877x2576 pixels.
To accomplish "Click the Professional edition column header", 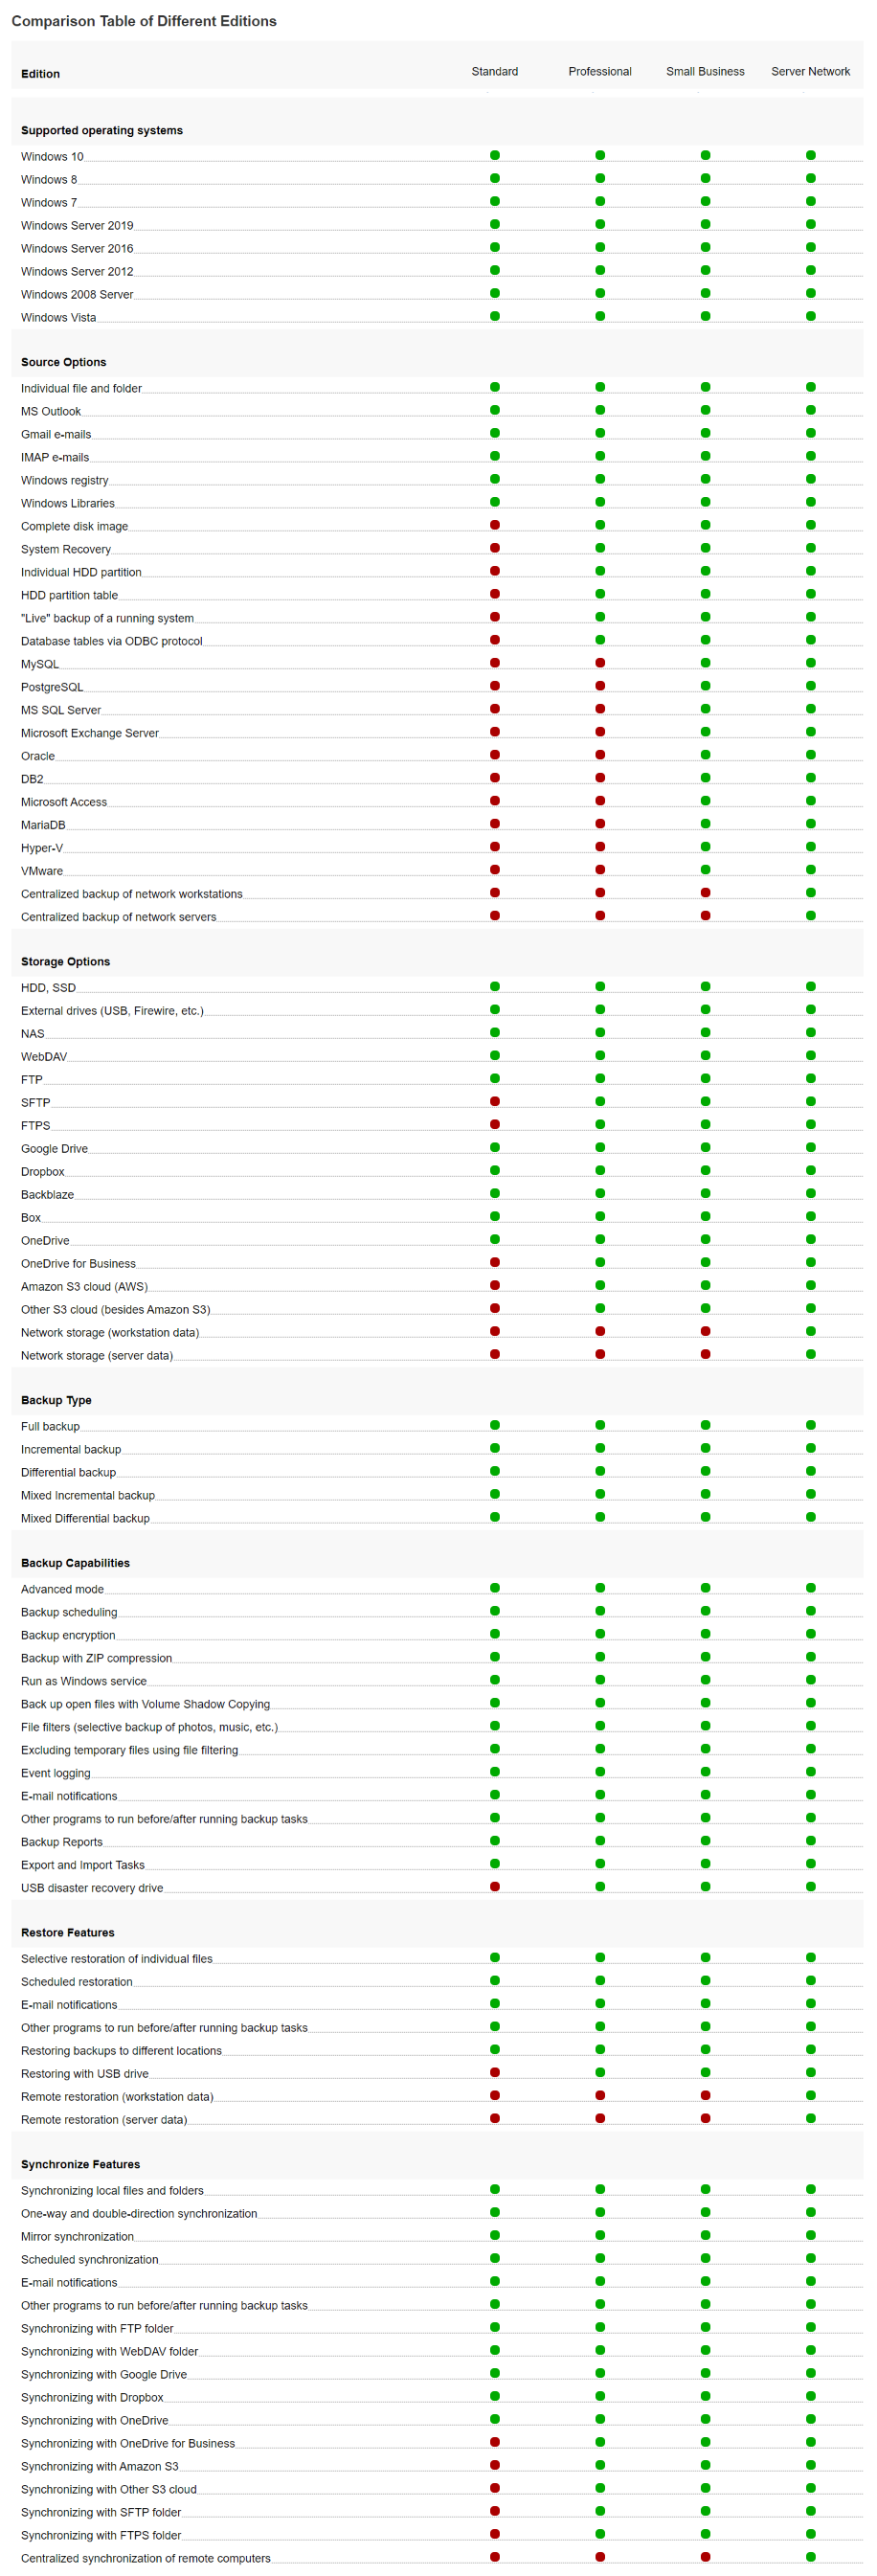I will pyautogui.click(x=600, y=72).
